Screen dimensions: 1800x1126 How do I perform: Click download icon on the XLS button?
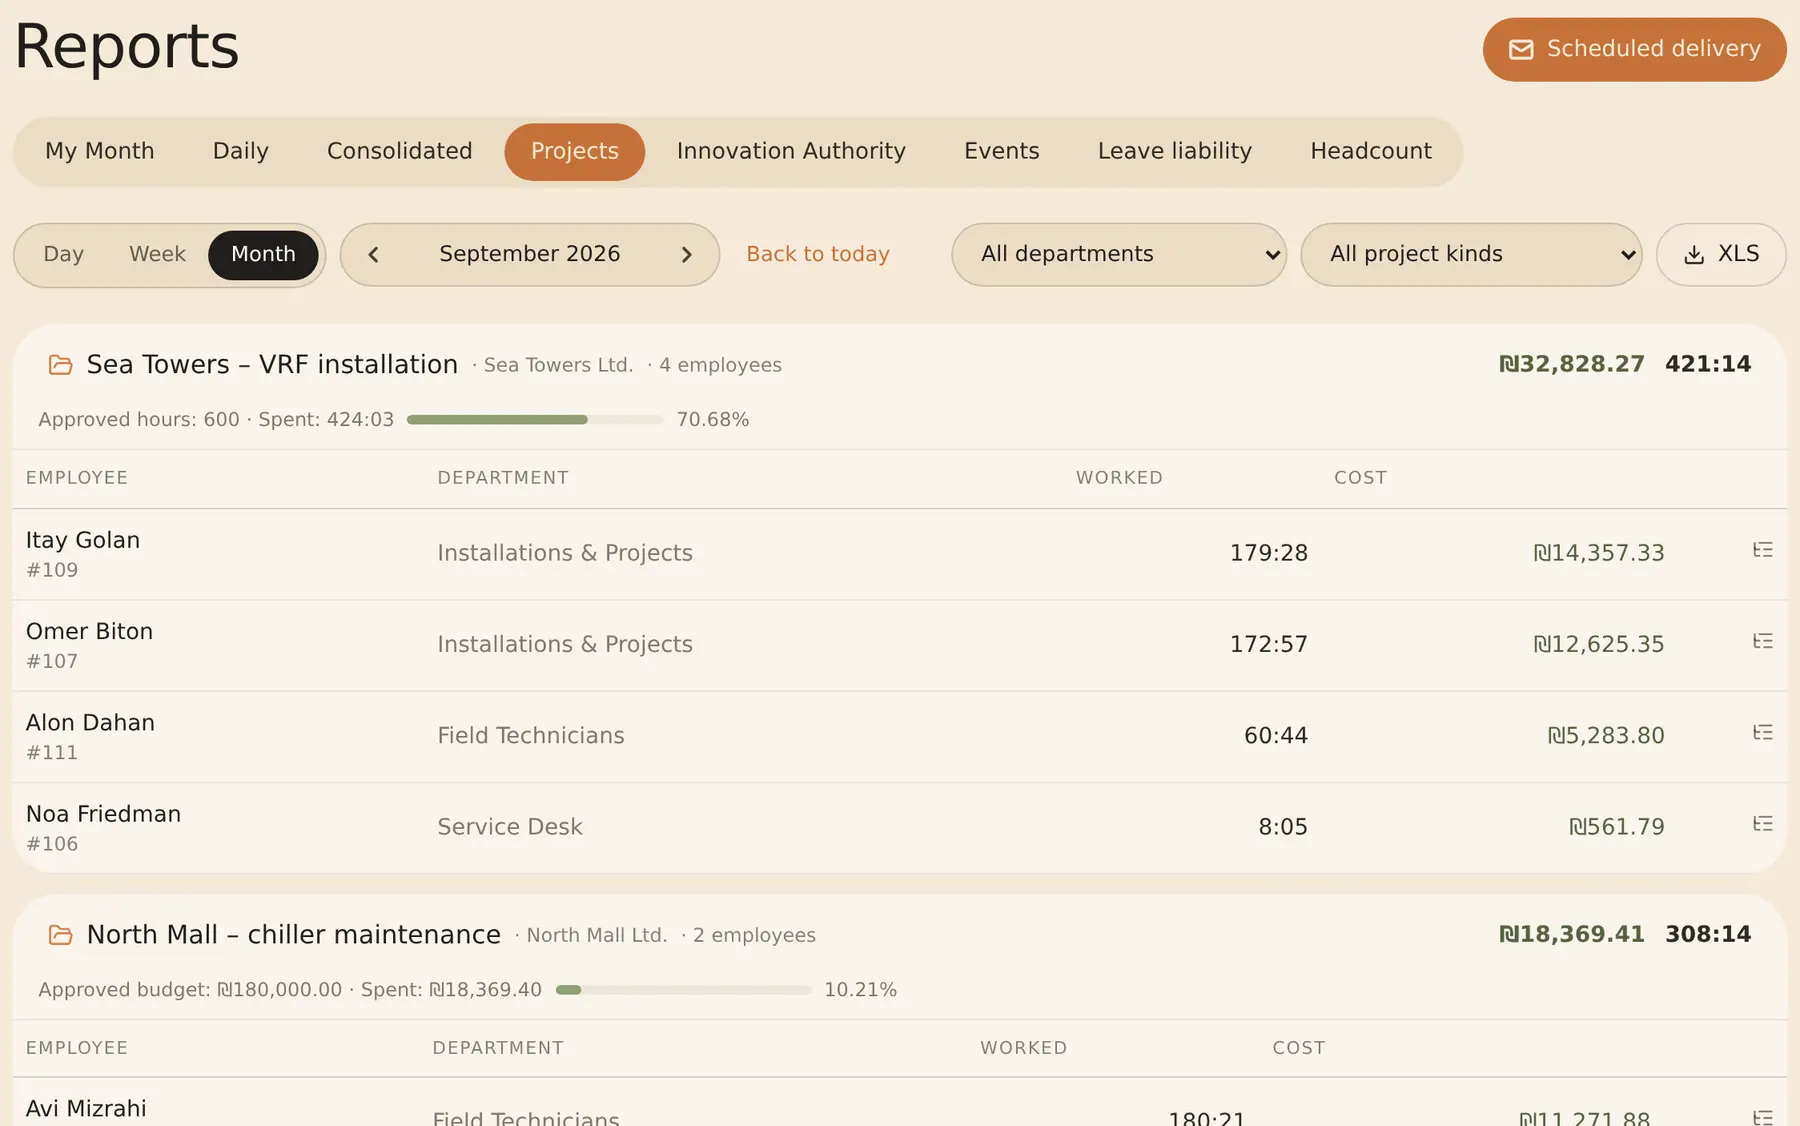click(x=1694, y=255)
